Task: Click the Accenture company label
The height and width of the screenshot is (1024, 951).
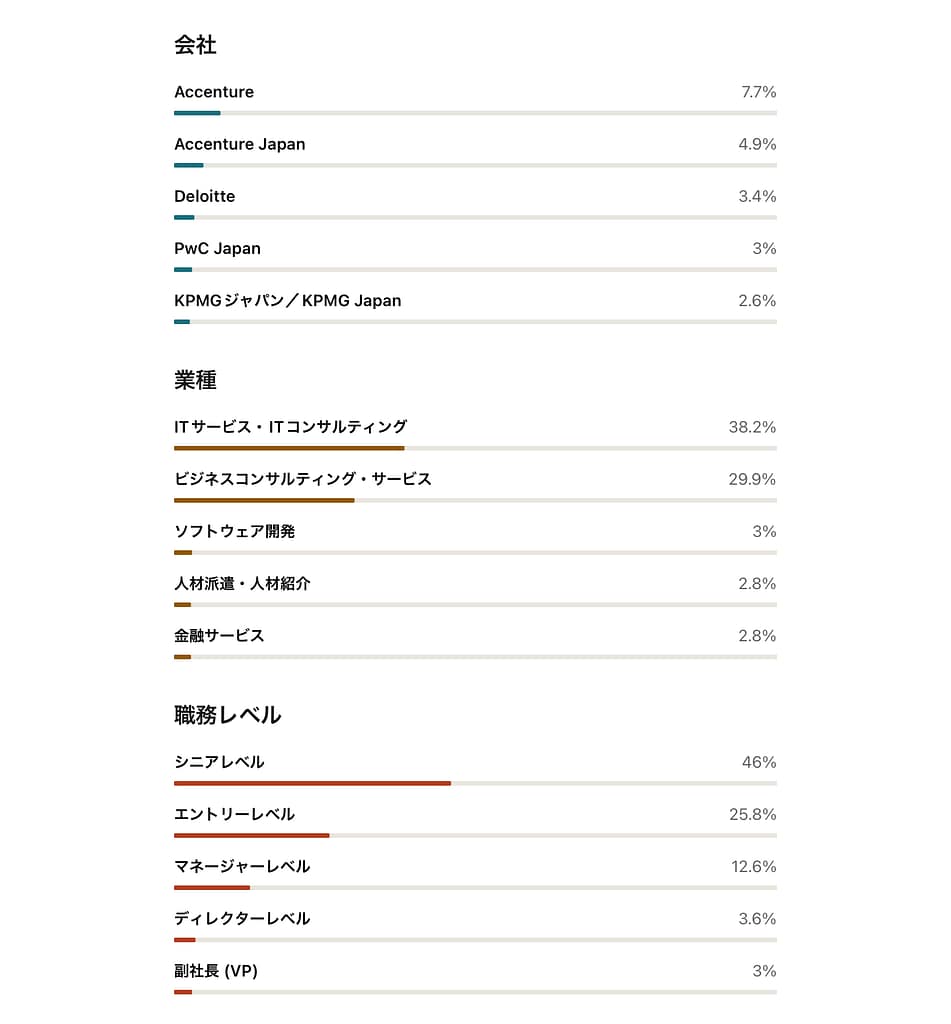Action: [x=214, y=92]
